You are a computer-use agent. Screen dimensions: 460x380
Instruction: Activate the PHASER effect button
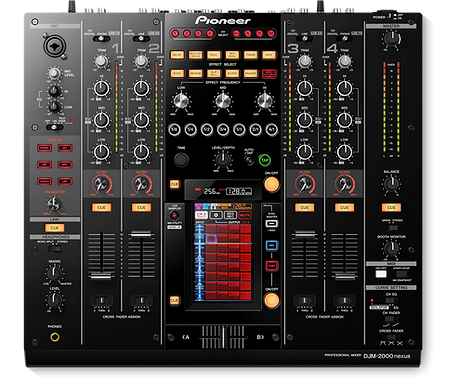(x=250, y=73)
